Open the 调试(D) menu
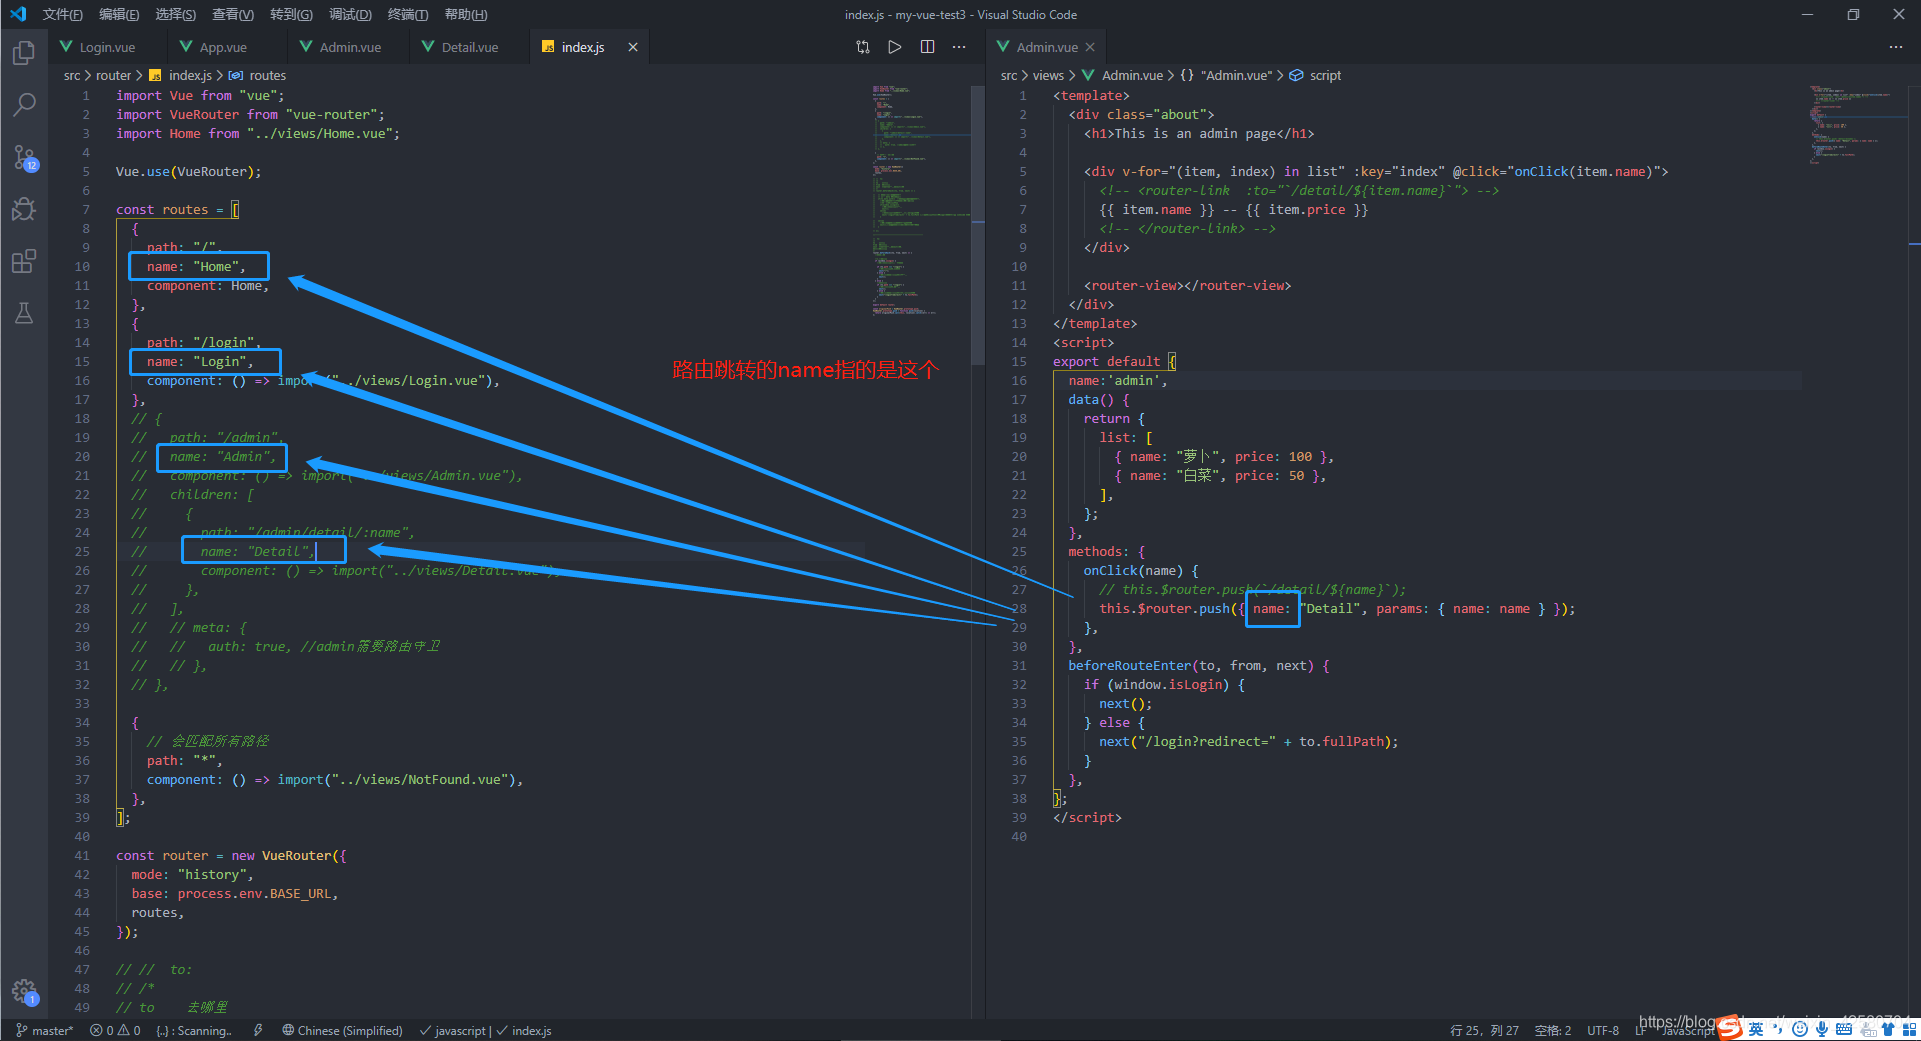Viewport: 1921px width, 1041px height. pos(350,14)
